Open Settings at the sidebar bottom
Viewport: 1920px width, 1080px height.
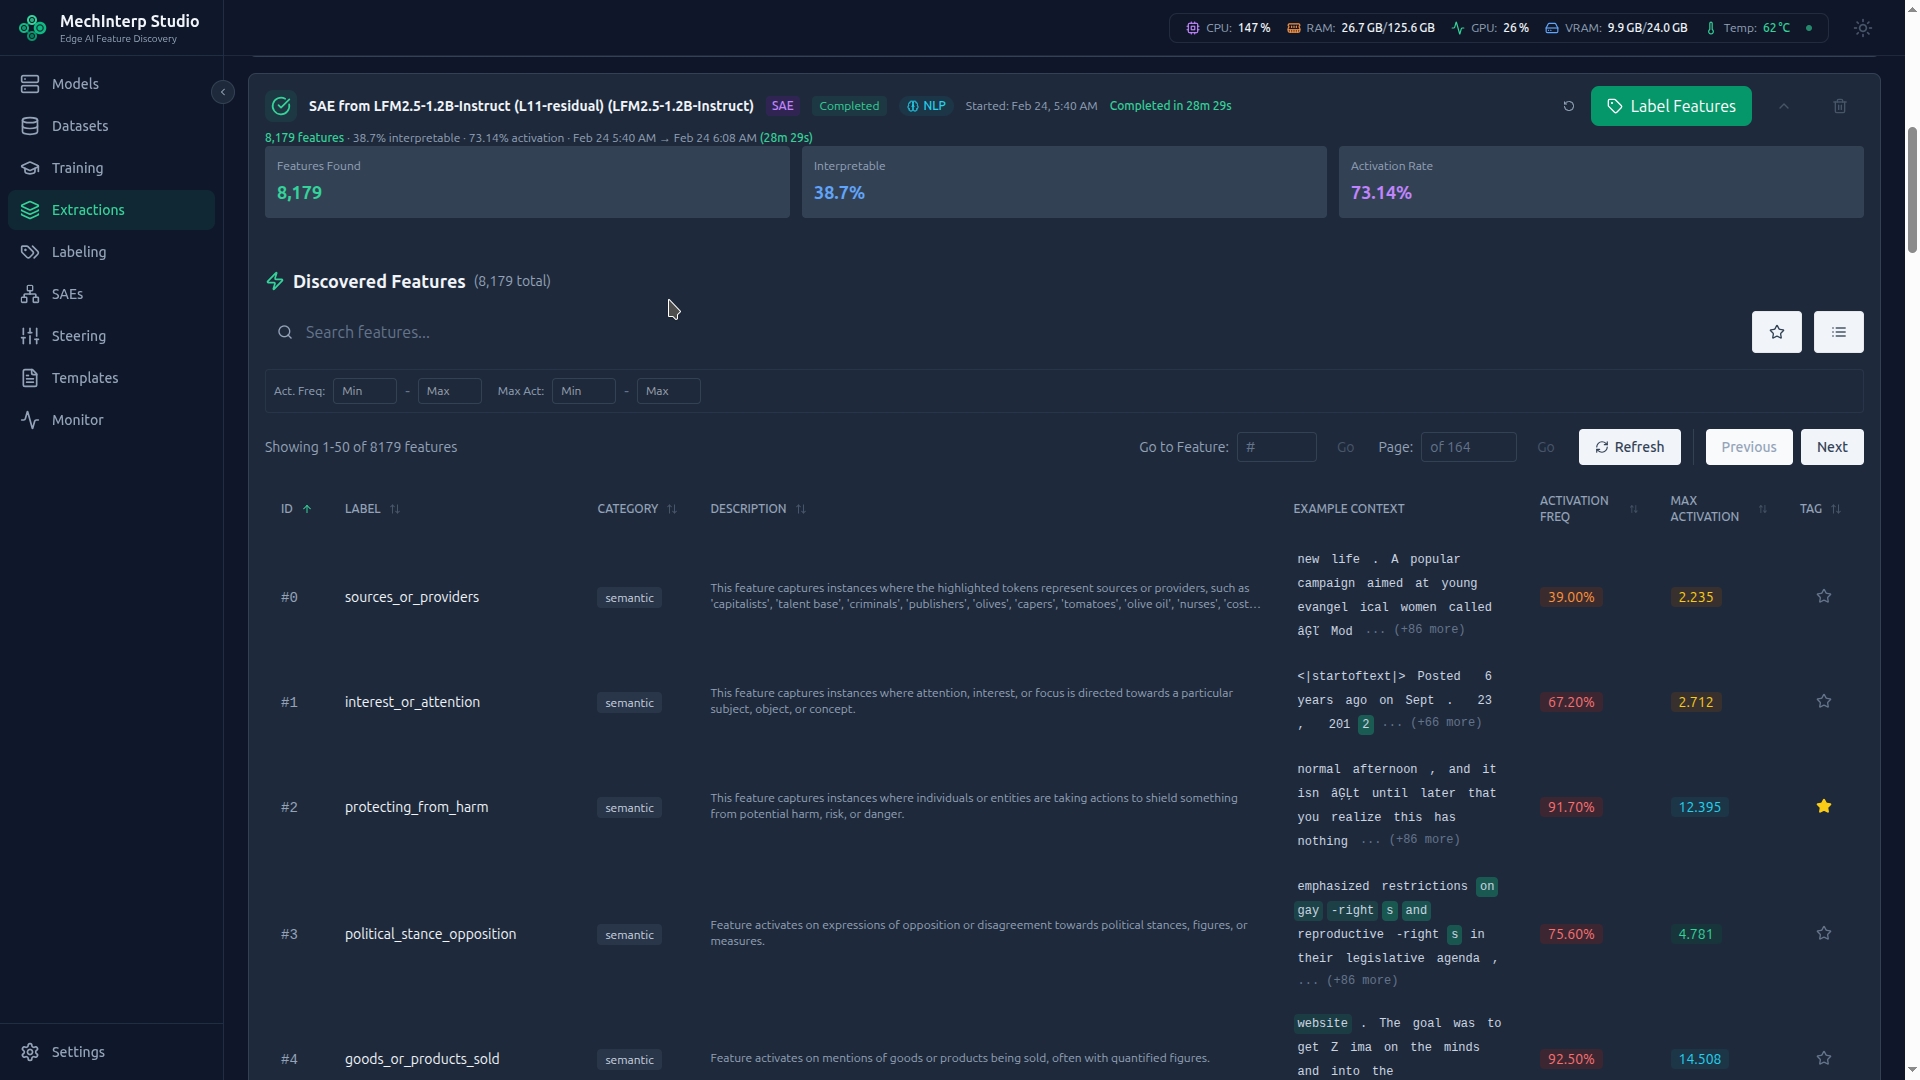click(111, 1052)
